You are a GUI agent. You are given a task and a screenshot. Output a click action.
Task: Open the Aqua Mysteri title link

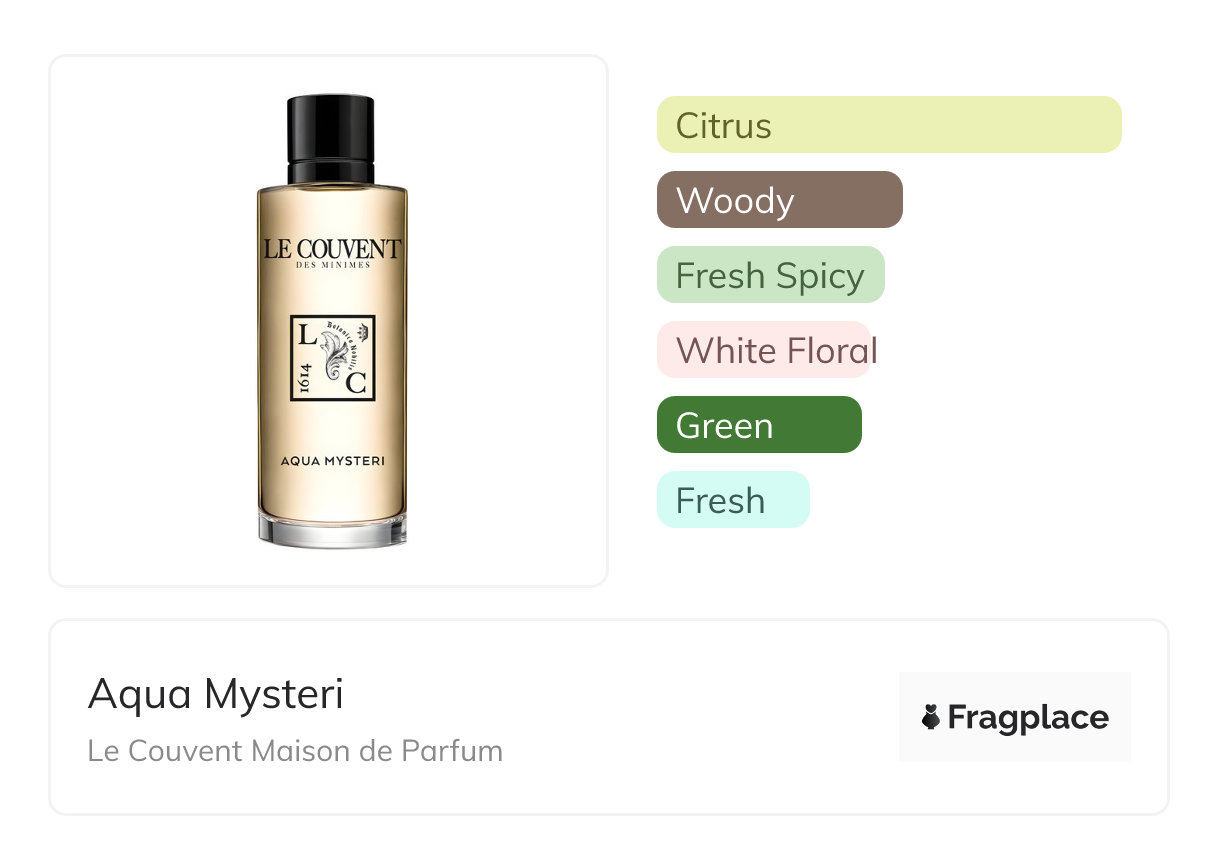click(216, 694)
